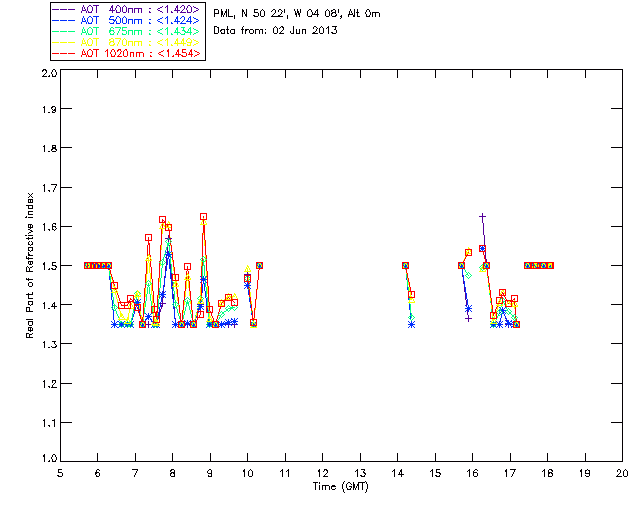Click the purple plus marker near 15.9 GMT at 1.36
Image resolution: width=640 pixels, height=512 pixels.
[469, 318]
